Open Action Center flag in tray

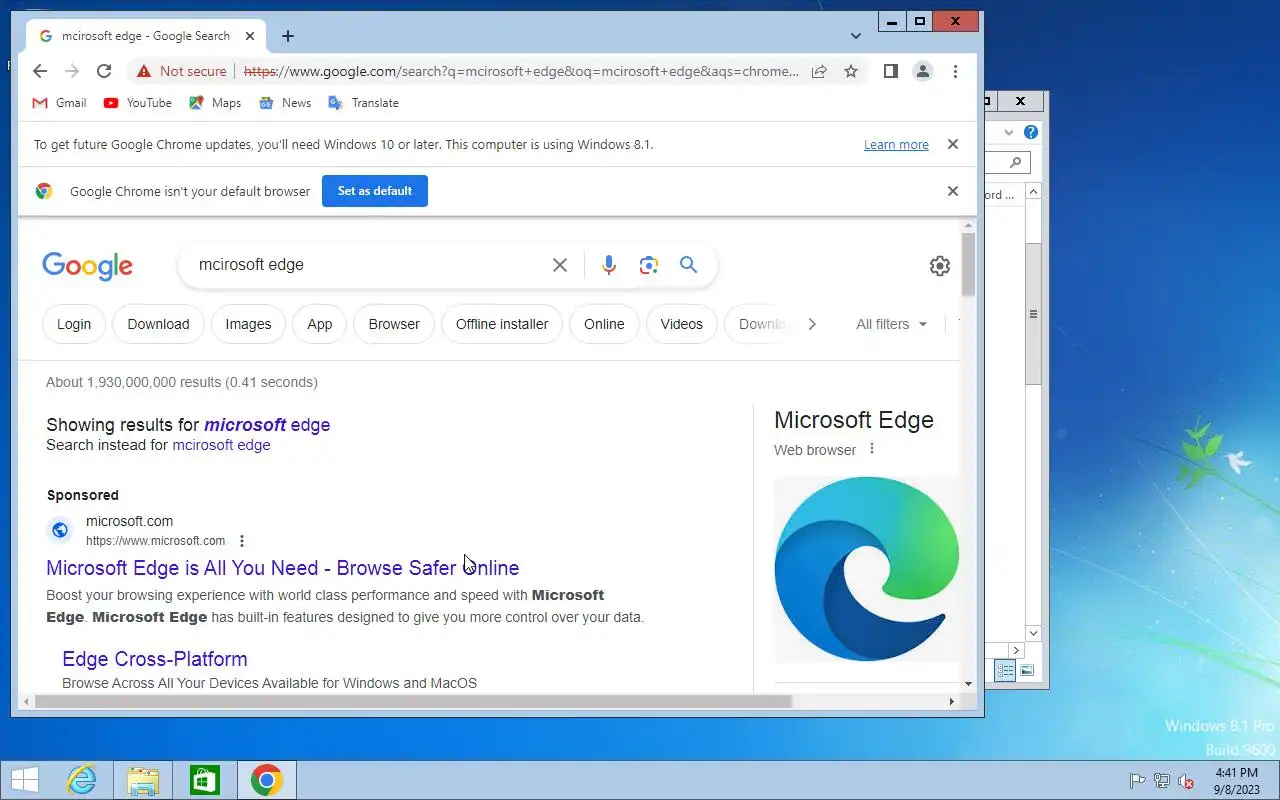(x=1137, y=781)
